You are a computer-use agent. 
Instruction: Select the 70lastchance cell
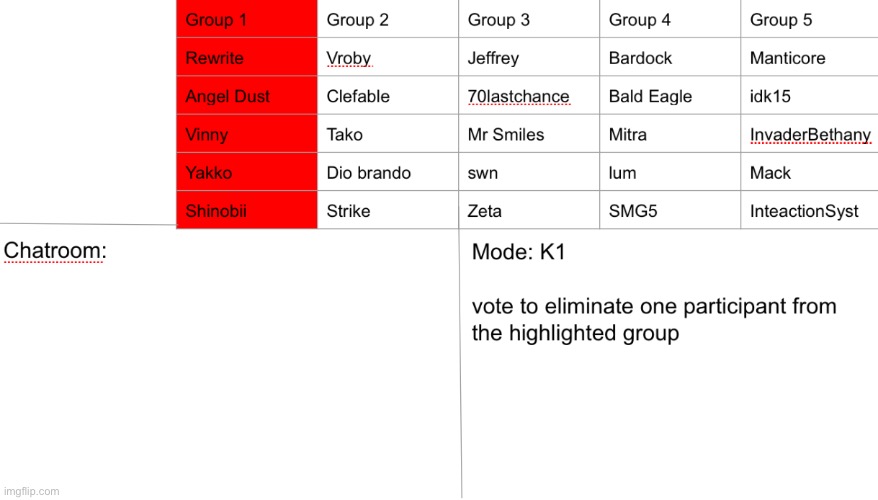click(529, 96)
